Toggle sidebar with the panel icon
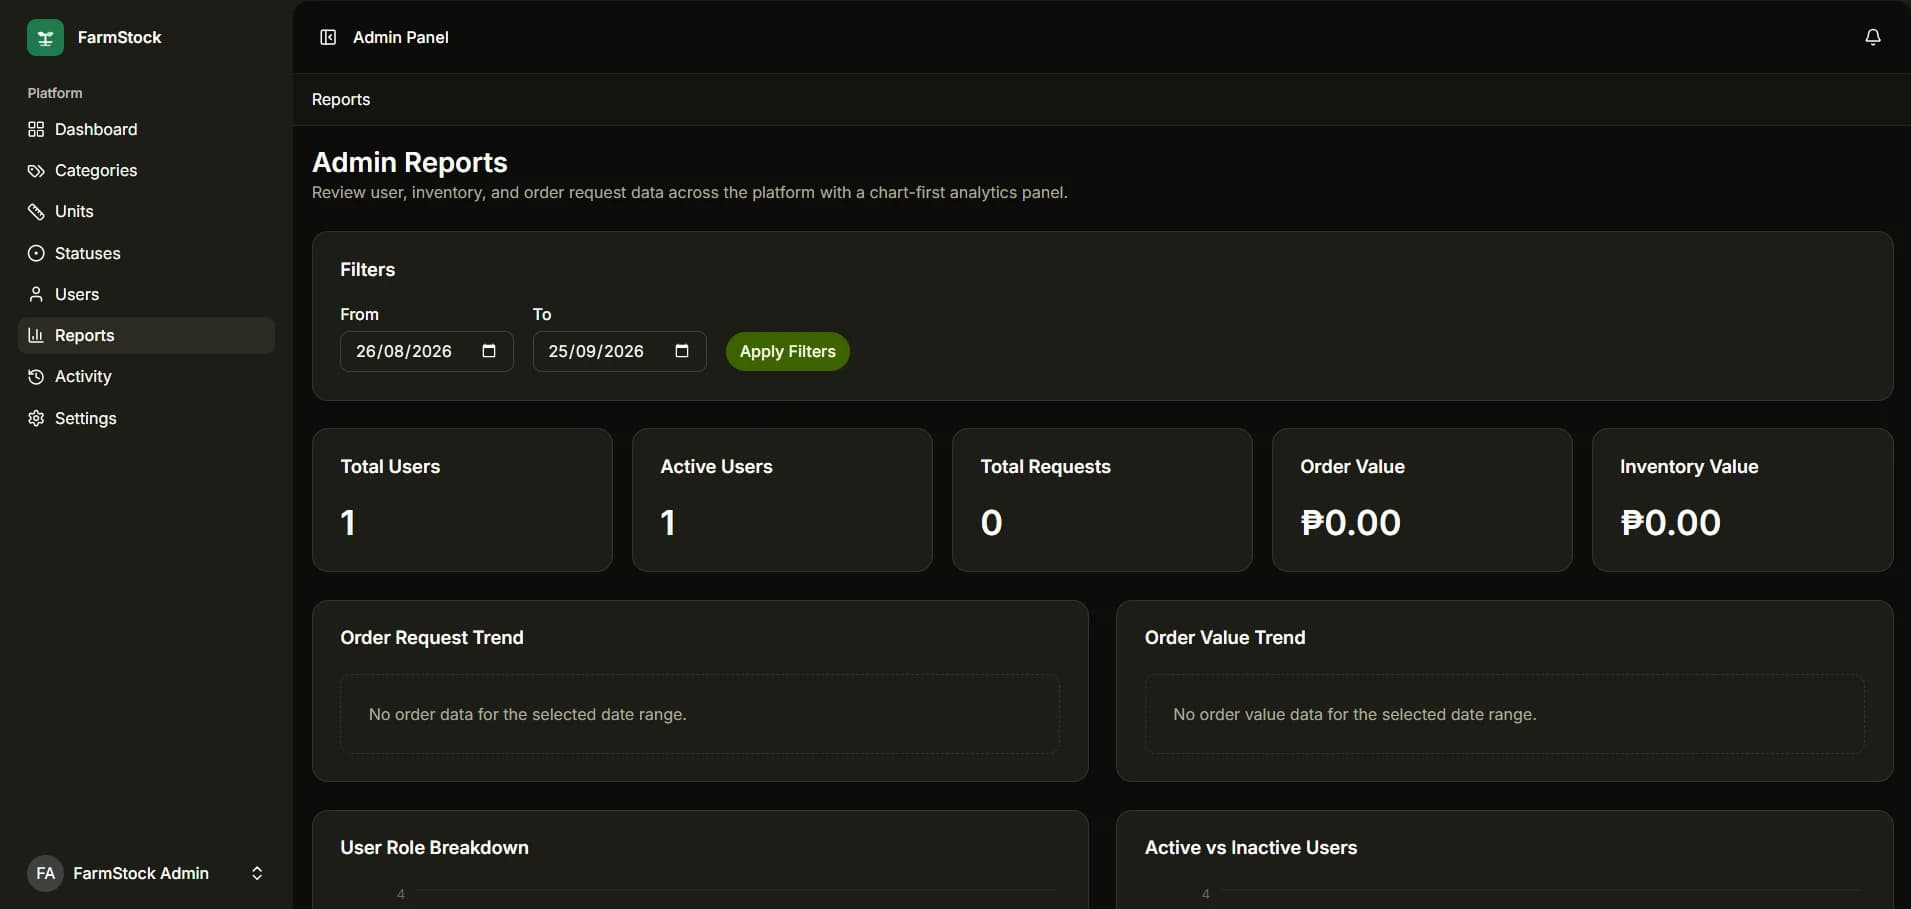This screenshot has width=1911, height=909. tap(328, 37)
